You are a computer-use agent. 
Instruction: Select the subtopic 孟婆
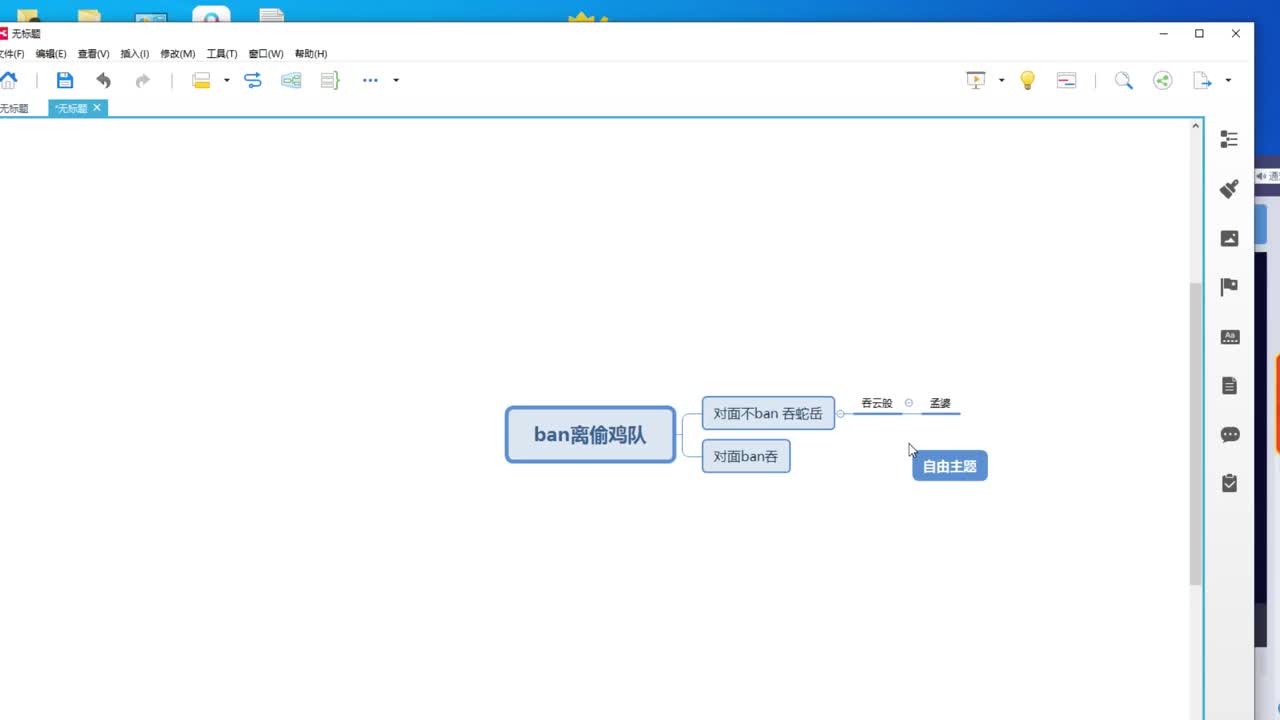(940, 403)
